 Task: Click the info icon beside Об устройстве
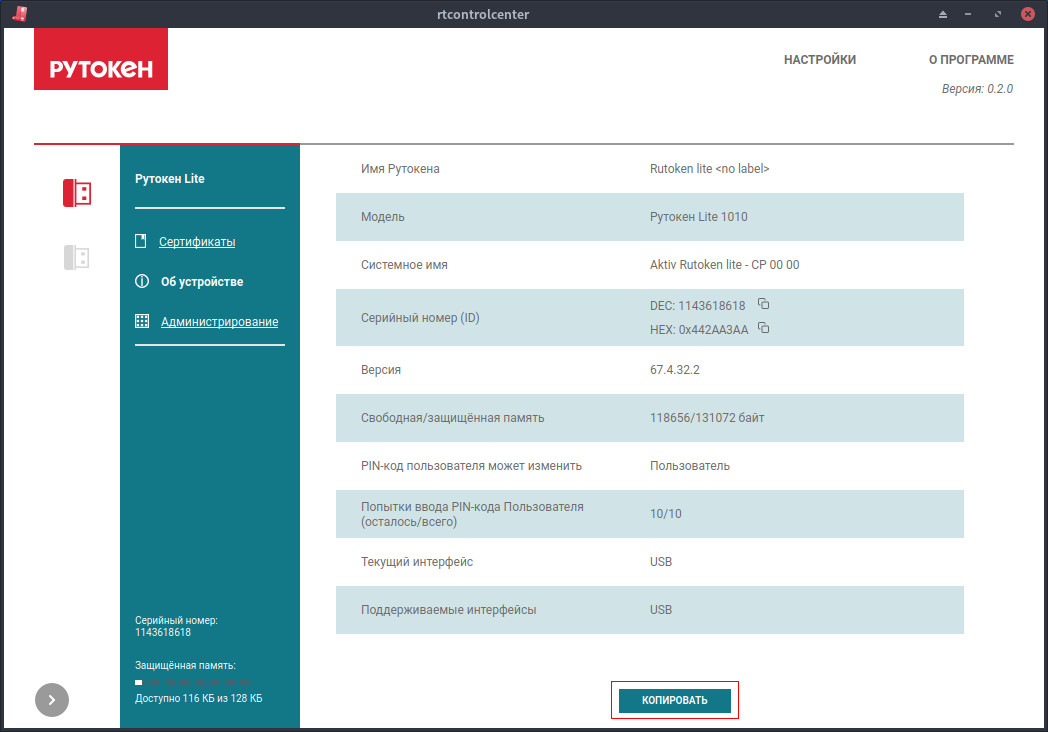[x=142, y=281]
